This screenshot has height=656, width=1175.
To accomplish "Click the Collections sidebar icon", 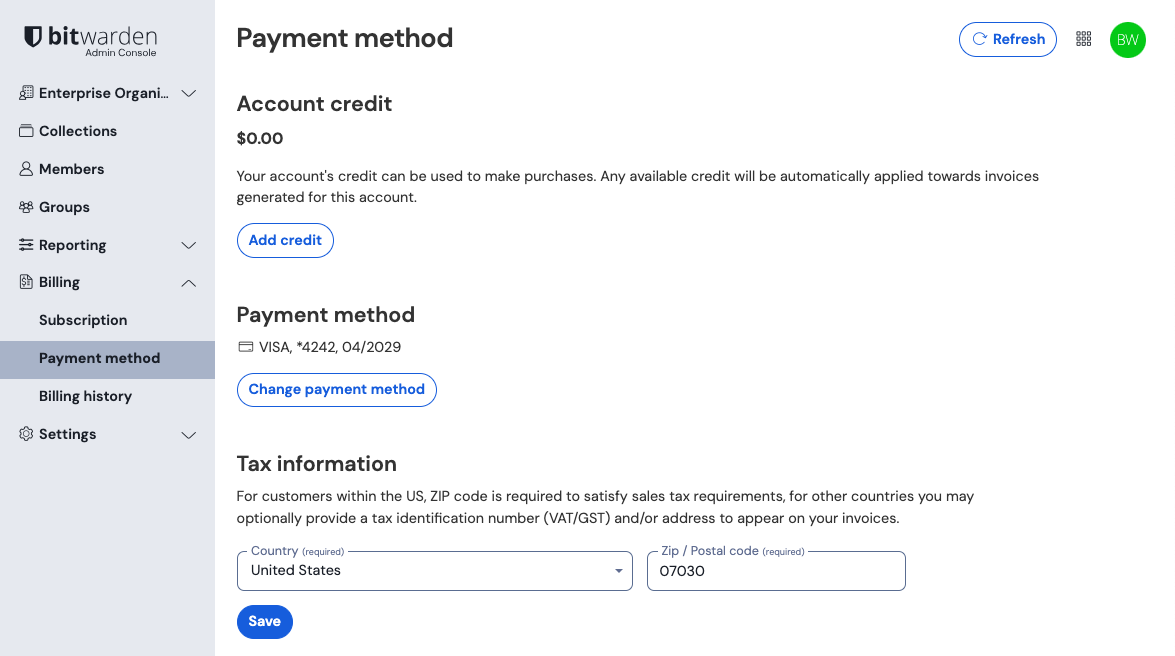I will [26, 131].
